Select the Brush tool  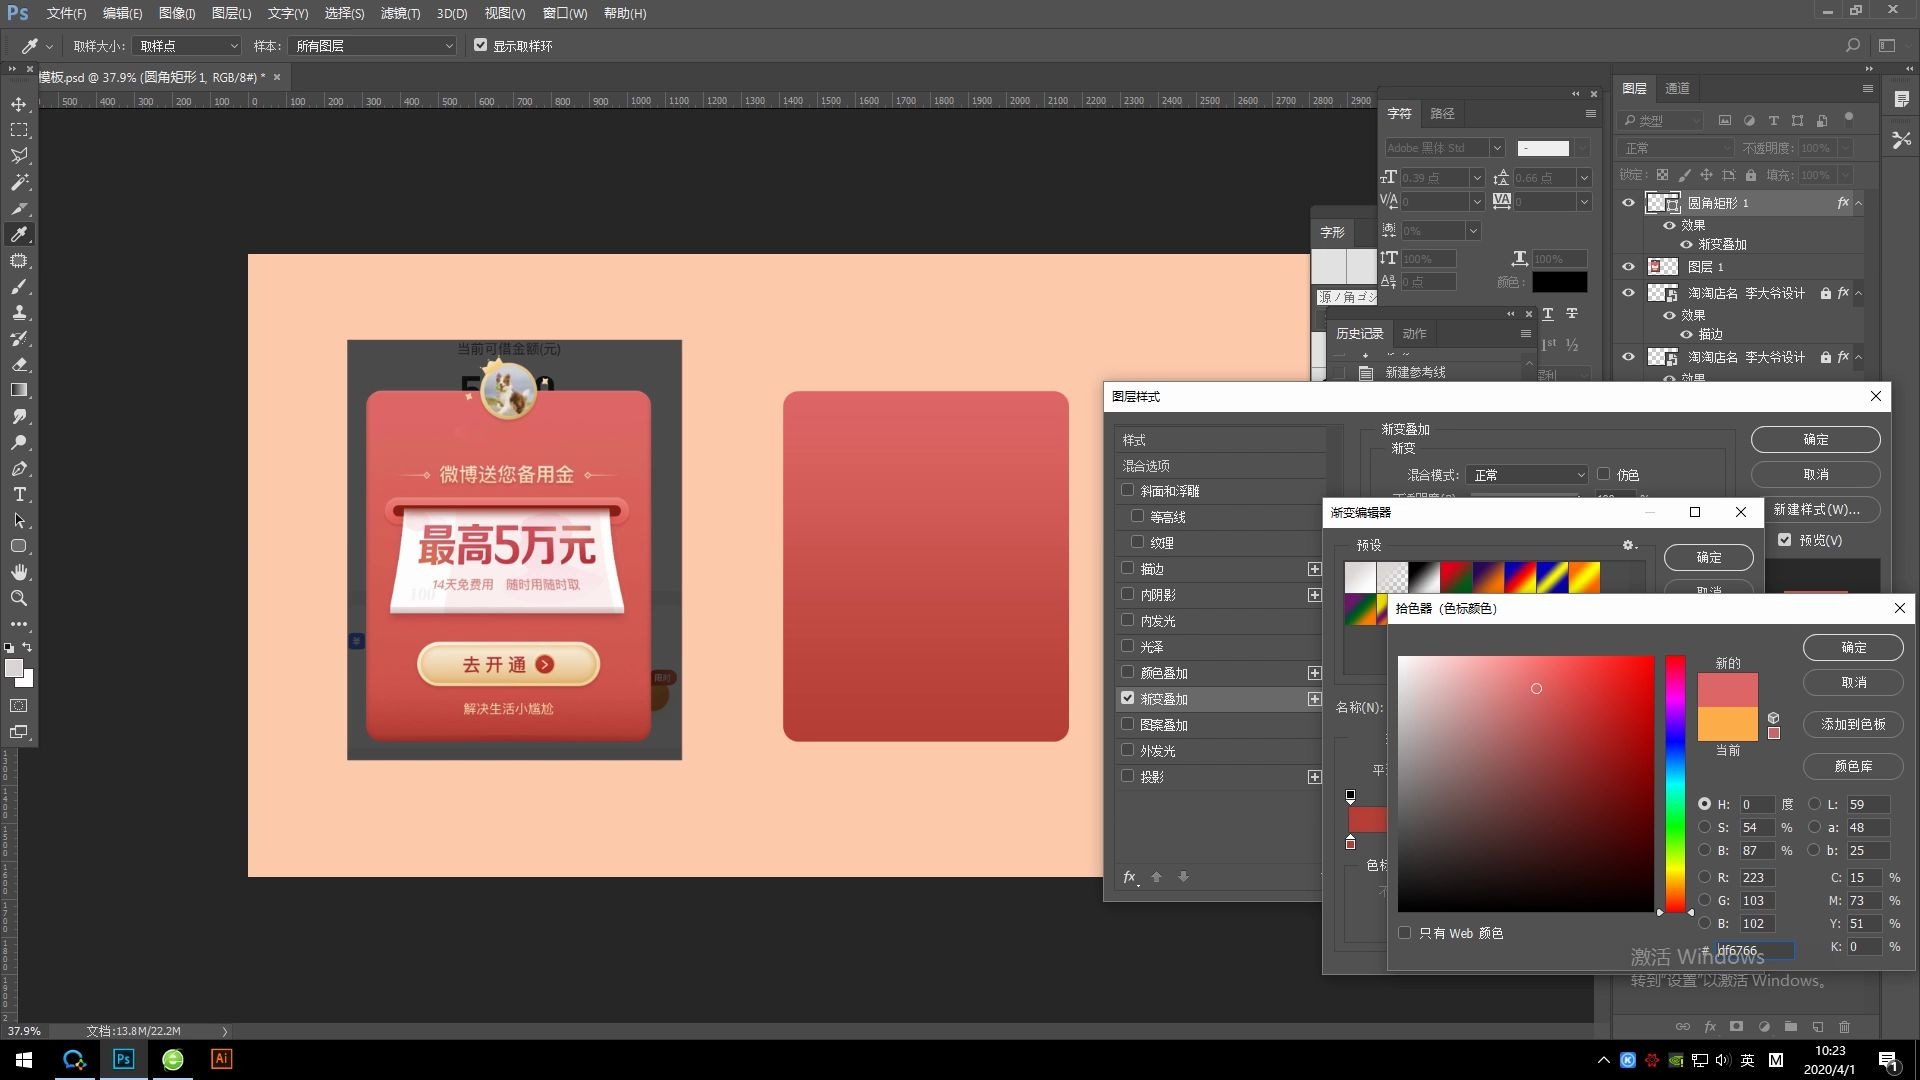click(19, 286)
